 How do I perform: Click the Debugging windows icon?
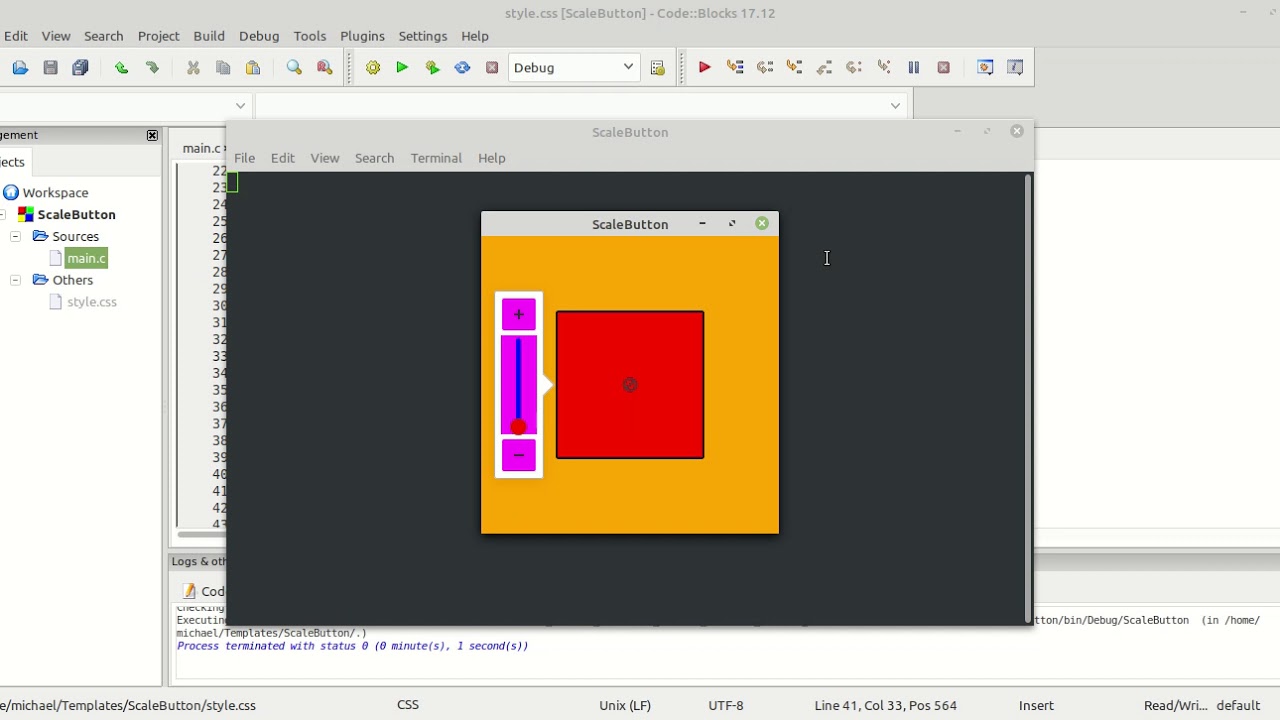pos(985,68)
